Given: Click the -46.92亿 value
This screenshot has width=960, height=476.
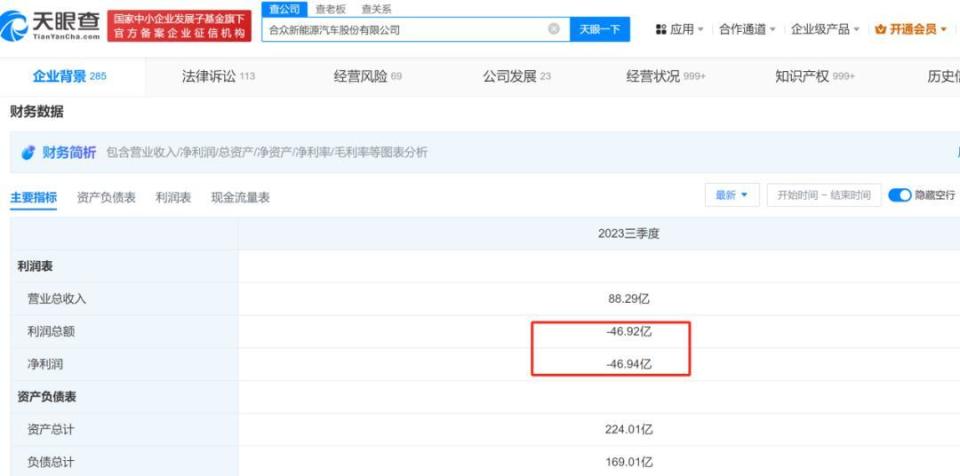Looking at the screenshot, I should coord(629,331).
